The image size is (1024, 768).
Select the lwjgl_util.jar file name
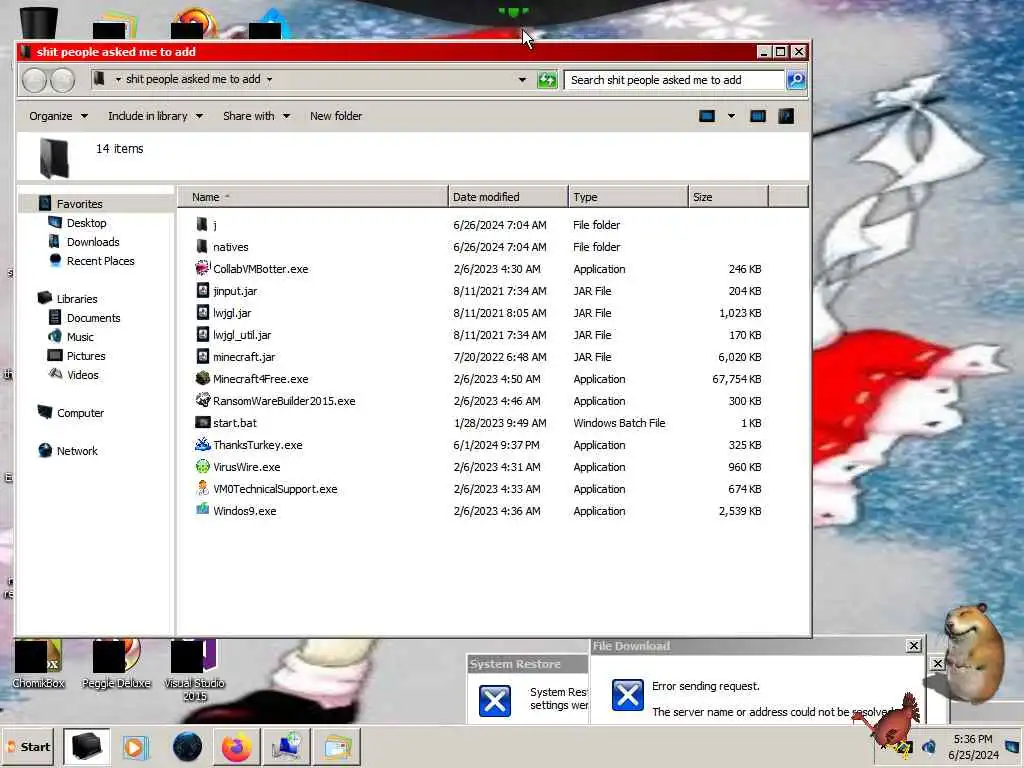[x=242, y=335]
